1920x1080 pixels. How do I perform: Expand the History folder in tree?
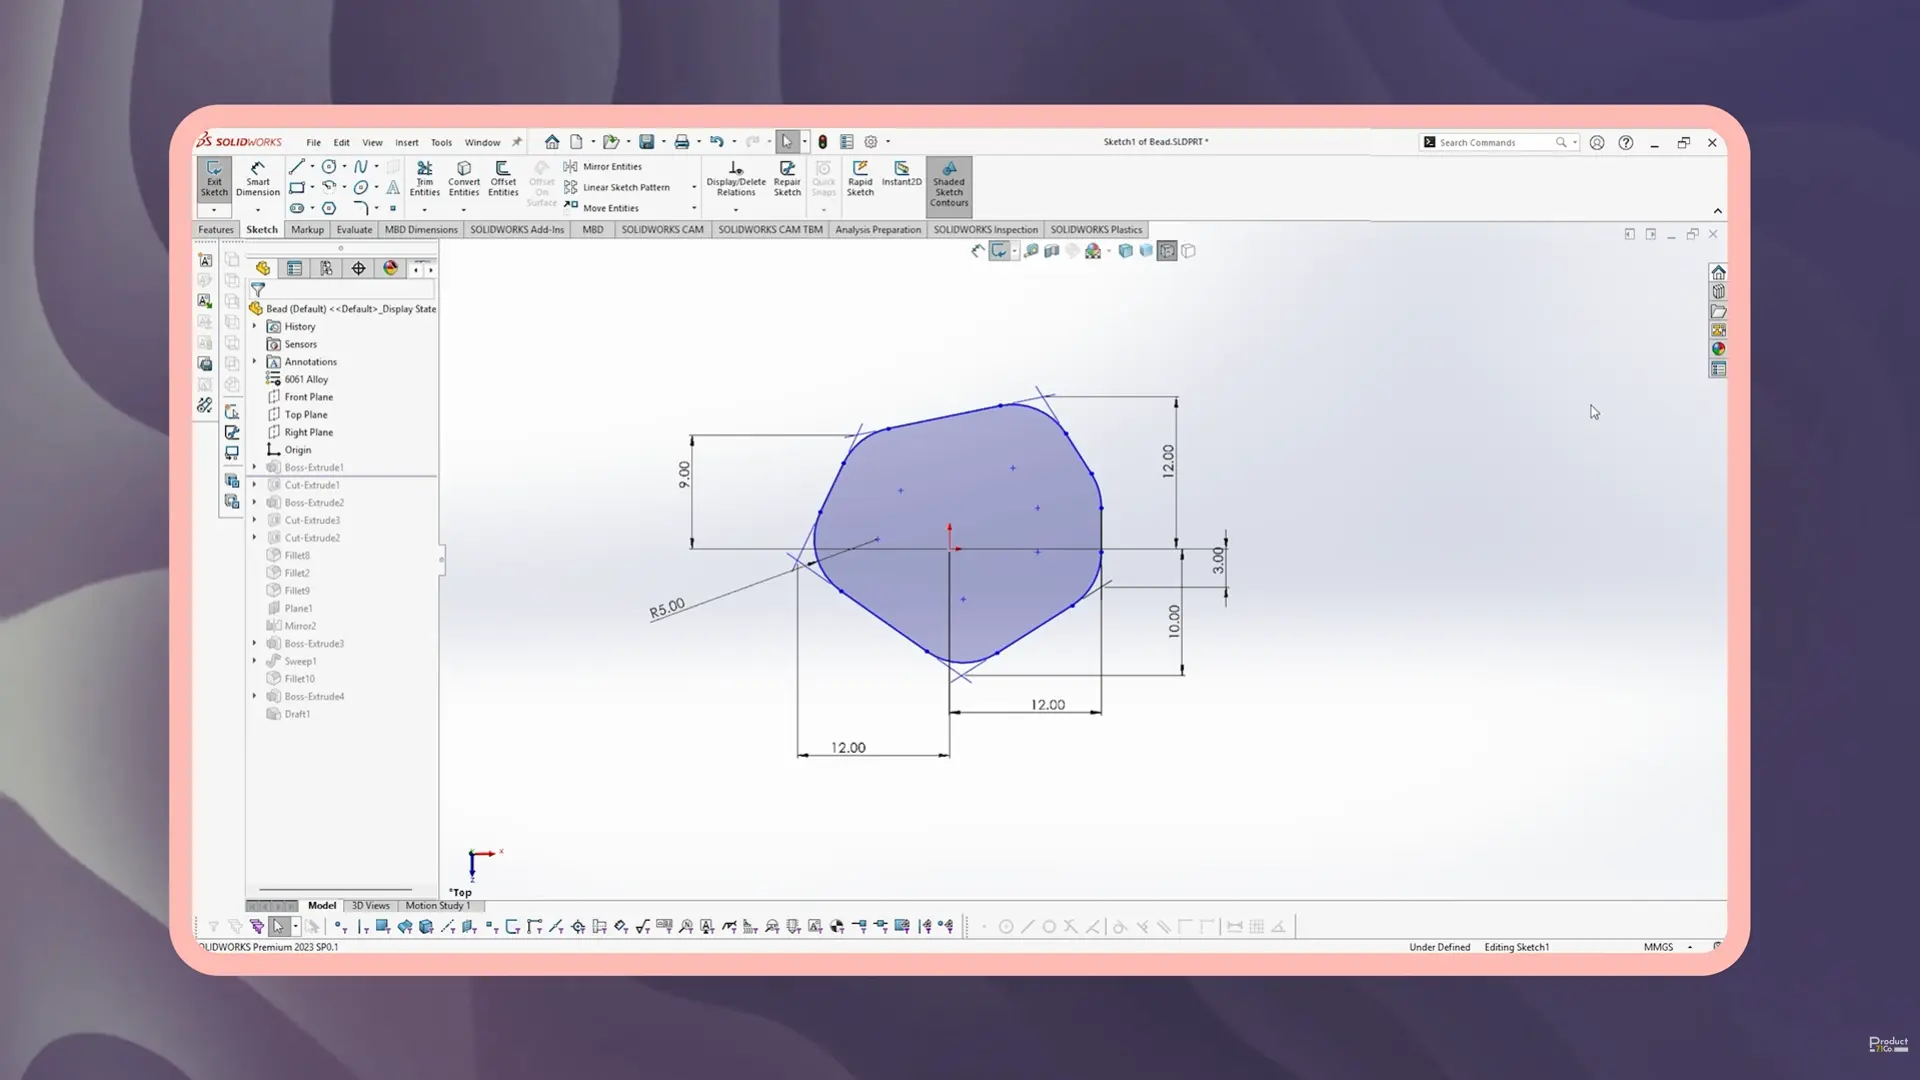coord(254,326)
